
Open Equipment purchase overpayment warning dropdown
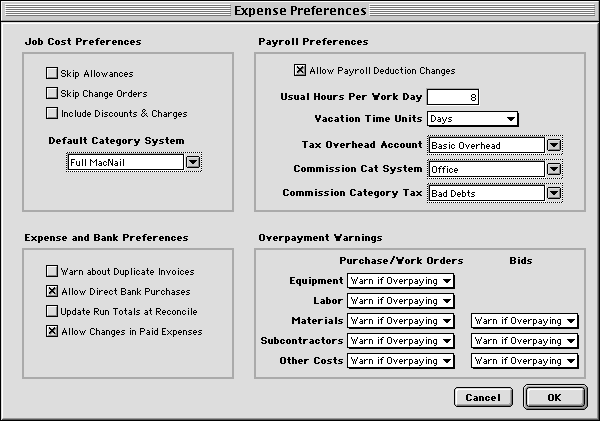(x=400, y=281)
